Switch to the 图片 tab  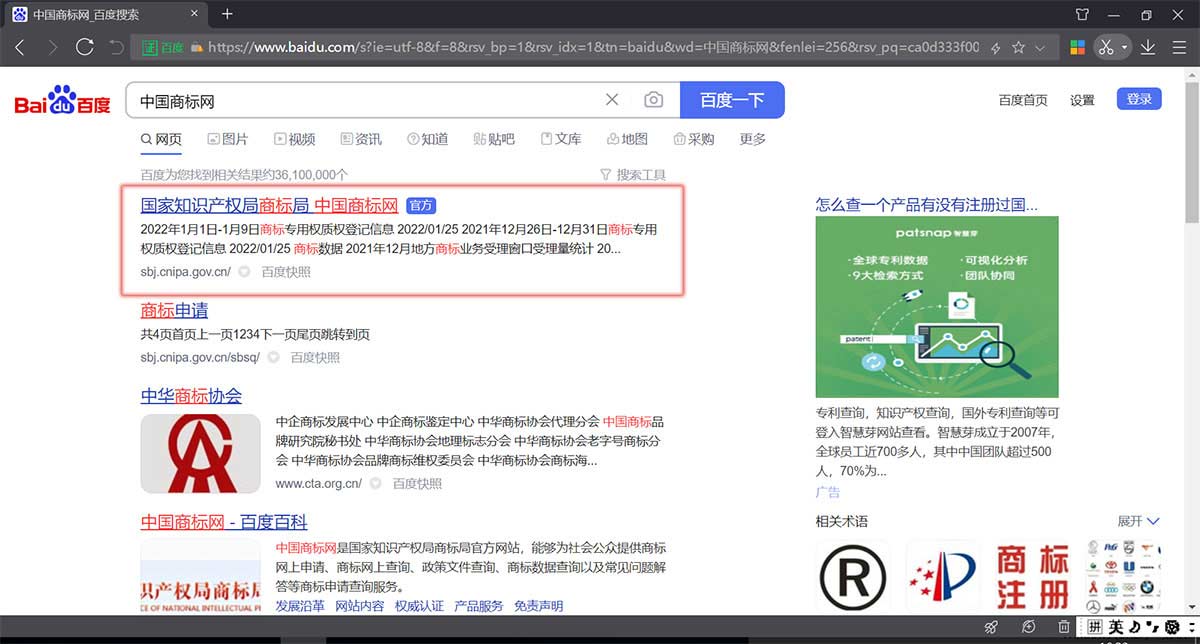(x=227, y=139)
